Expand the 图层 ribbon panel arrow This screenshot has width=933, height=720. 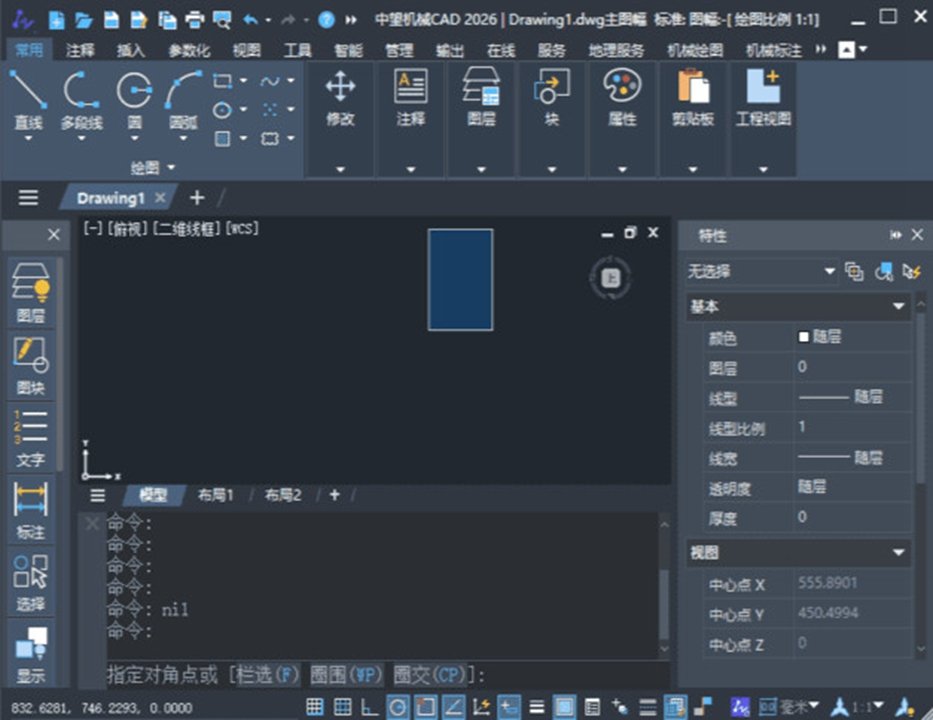pyautogui.click(x=481, y=170)
